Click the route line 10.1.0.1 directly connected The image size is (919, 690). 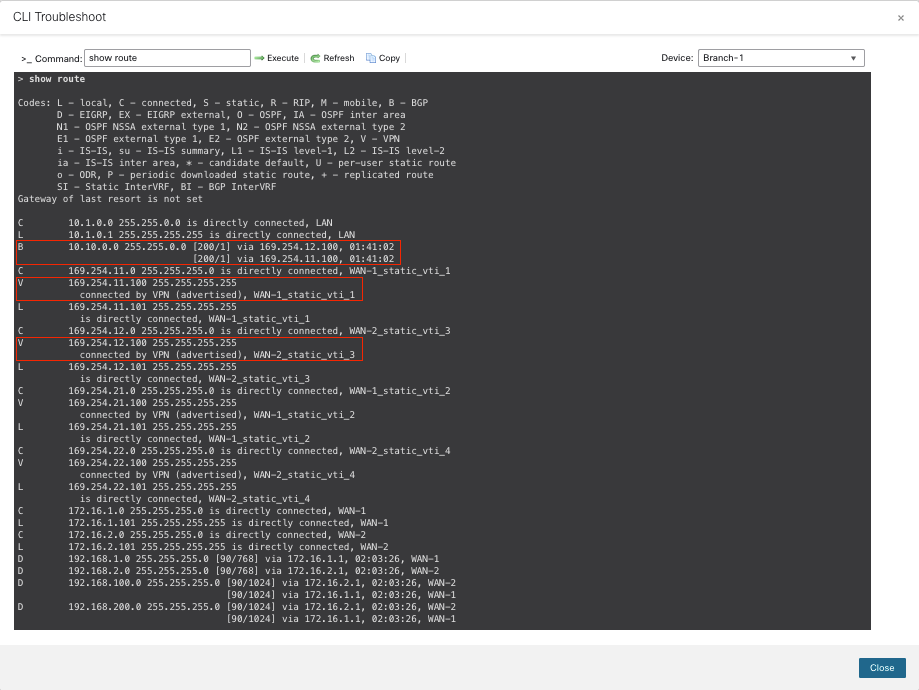[x=186, y=234]
